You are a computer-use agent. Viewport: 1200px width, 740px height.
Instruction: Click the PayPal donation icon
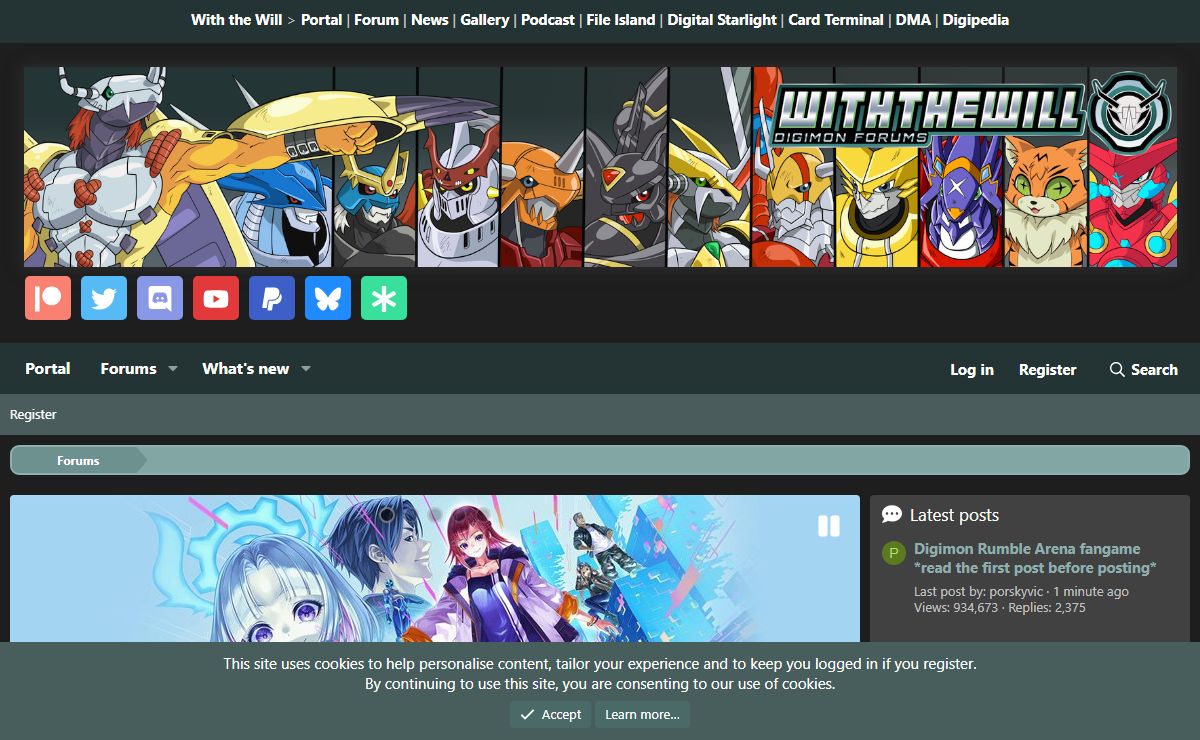point(272,298)
